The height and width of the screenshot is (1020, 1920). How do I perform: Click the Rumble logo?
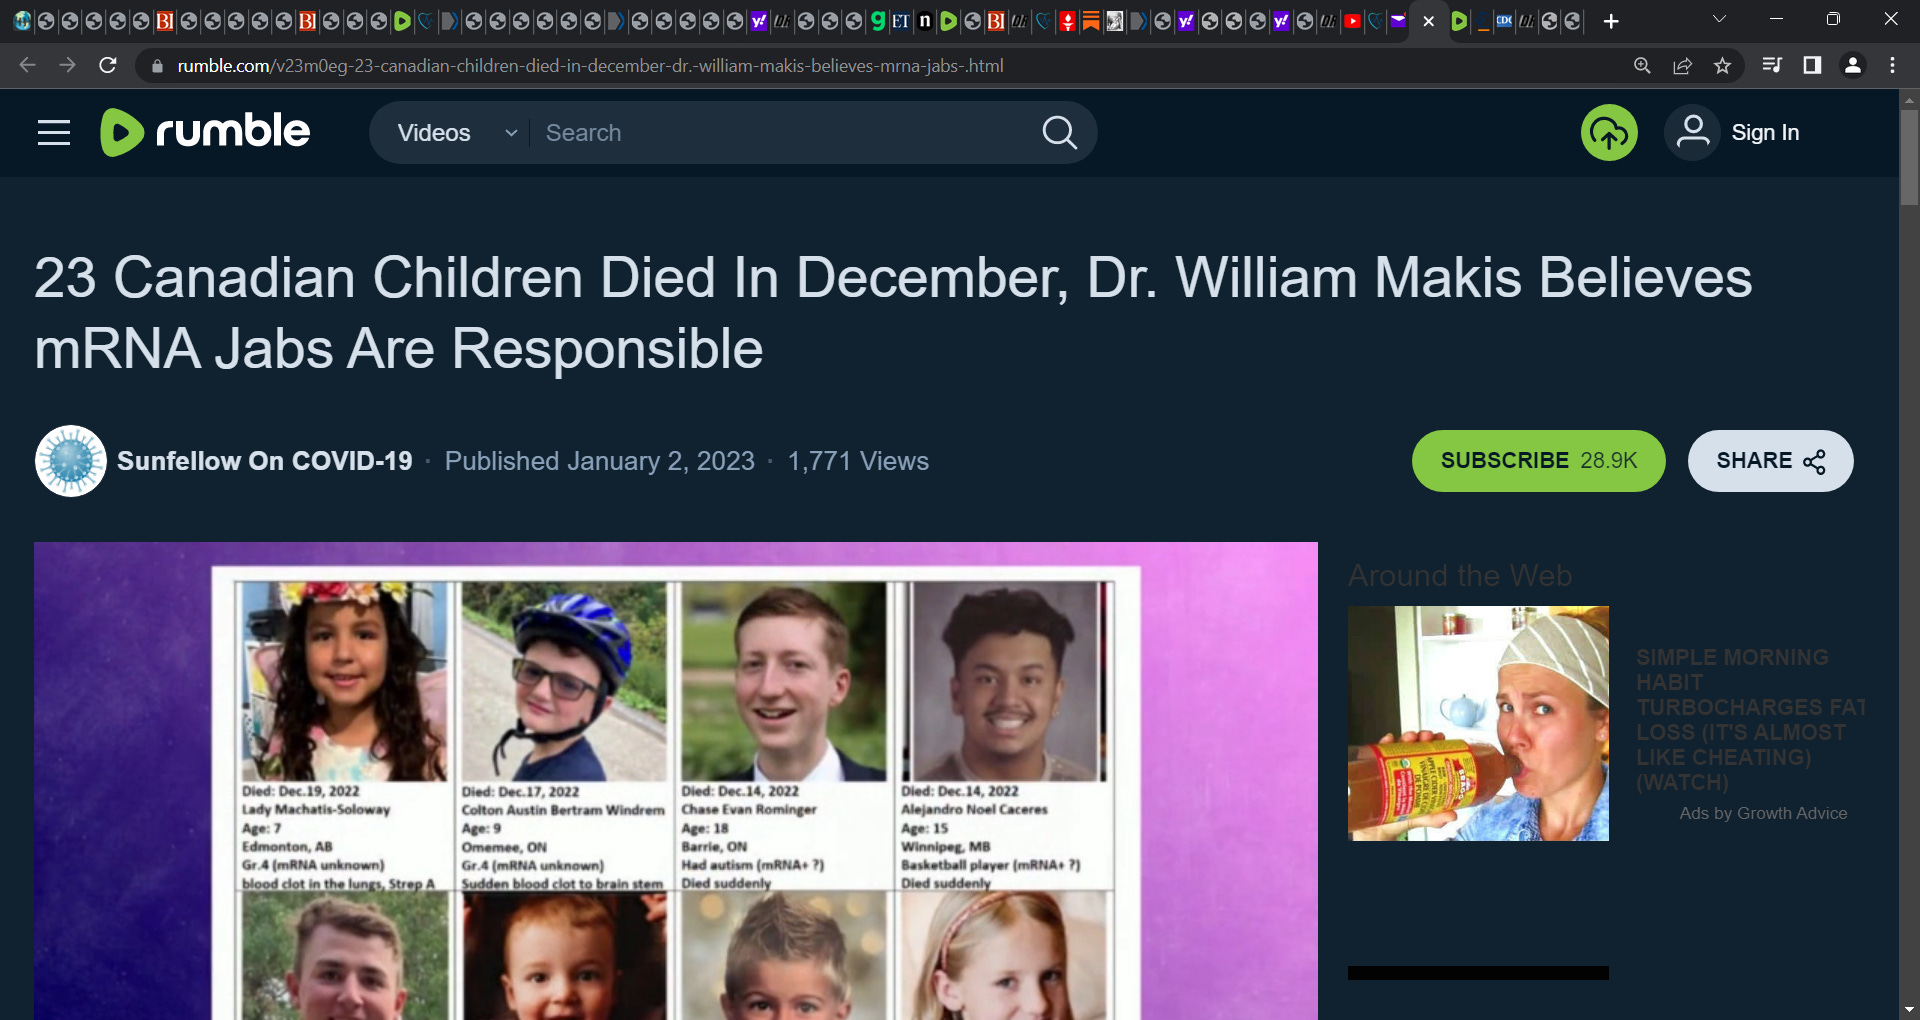point(205,132)
